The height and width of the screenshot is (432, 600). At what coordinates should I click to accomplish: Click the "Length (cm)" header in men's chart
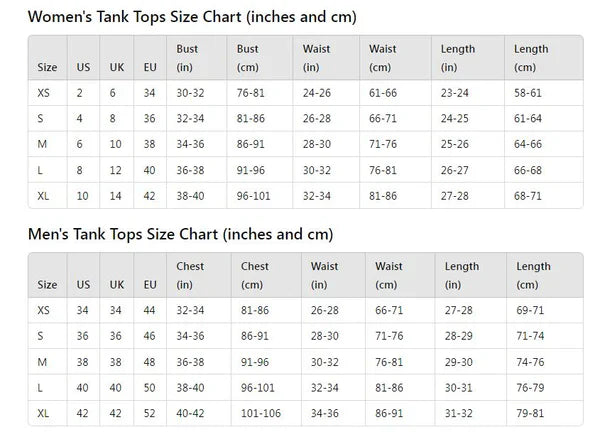tap(534, 275)
